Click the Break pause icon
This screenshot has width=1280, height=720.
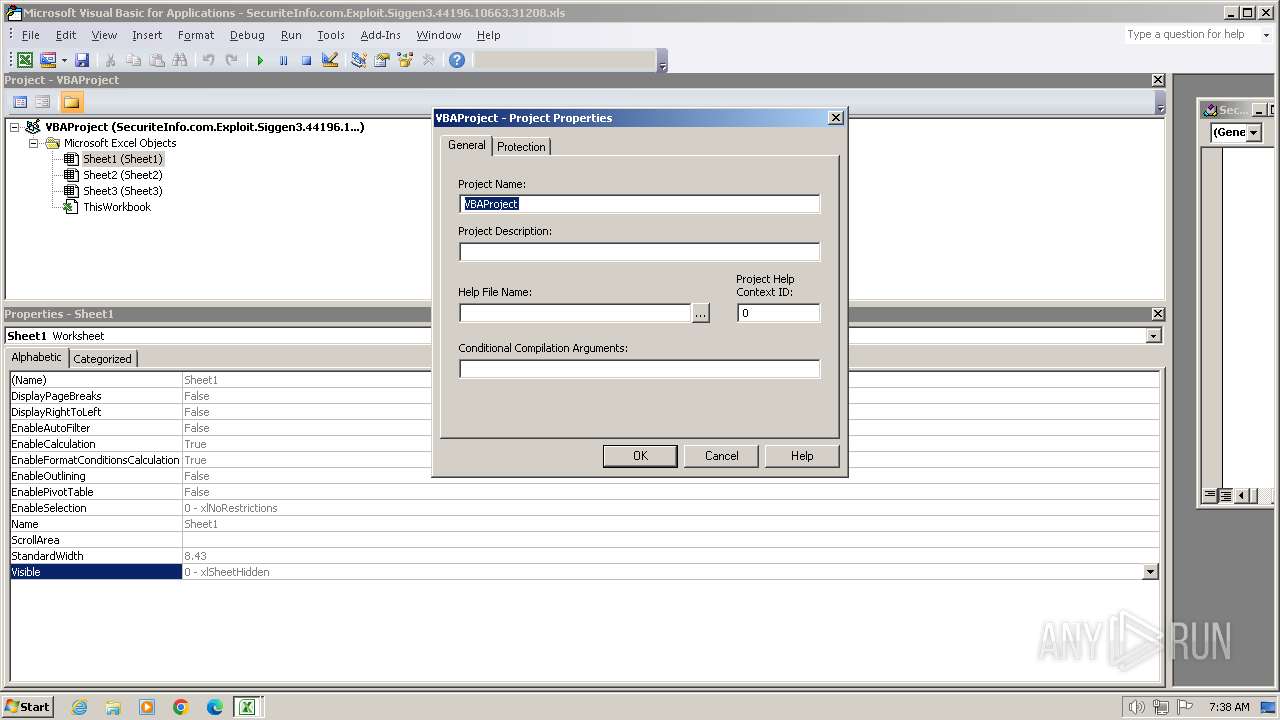pyautogui.click(x=283, y=61)
